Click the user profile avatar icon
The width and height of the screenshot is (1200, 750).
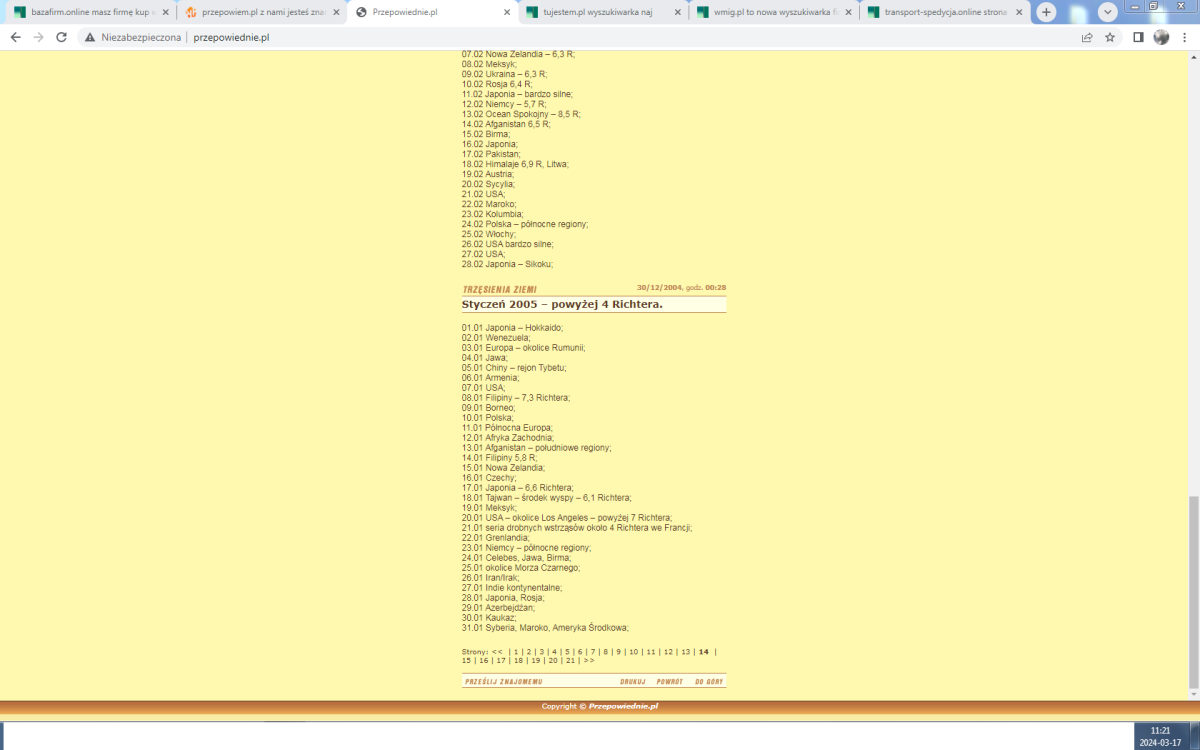pyautogui.click(x=1161, y=37)
